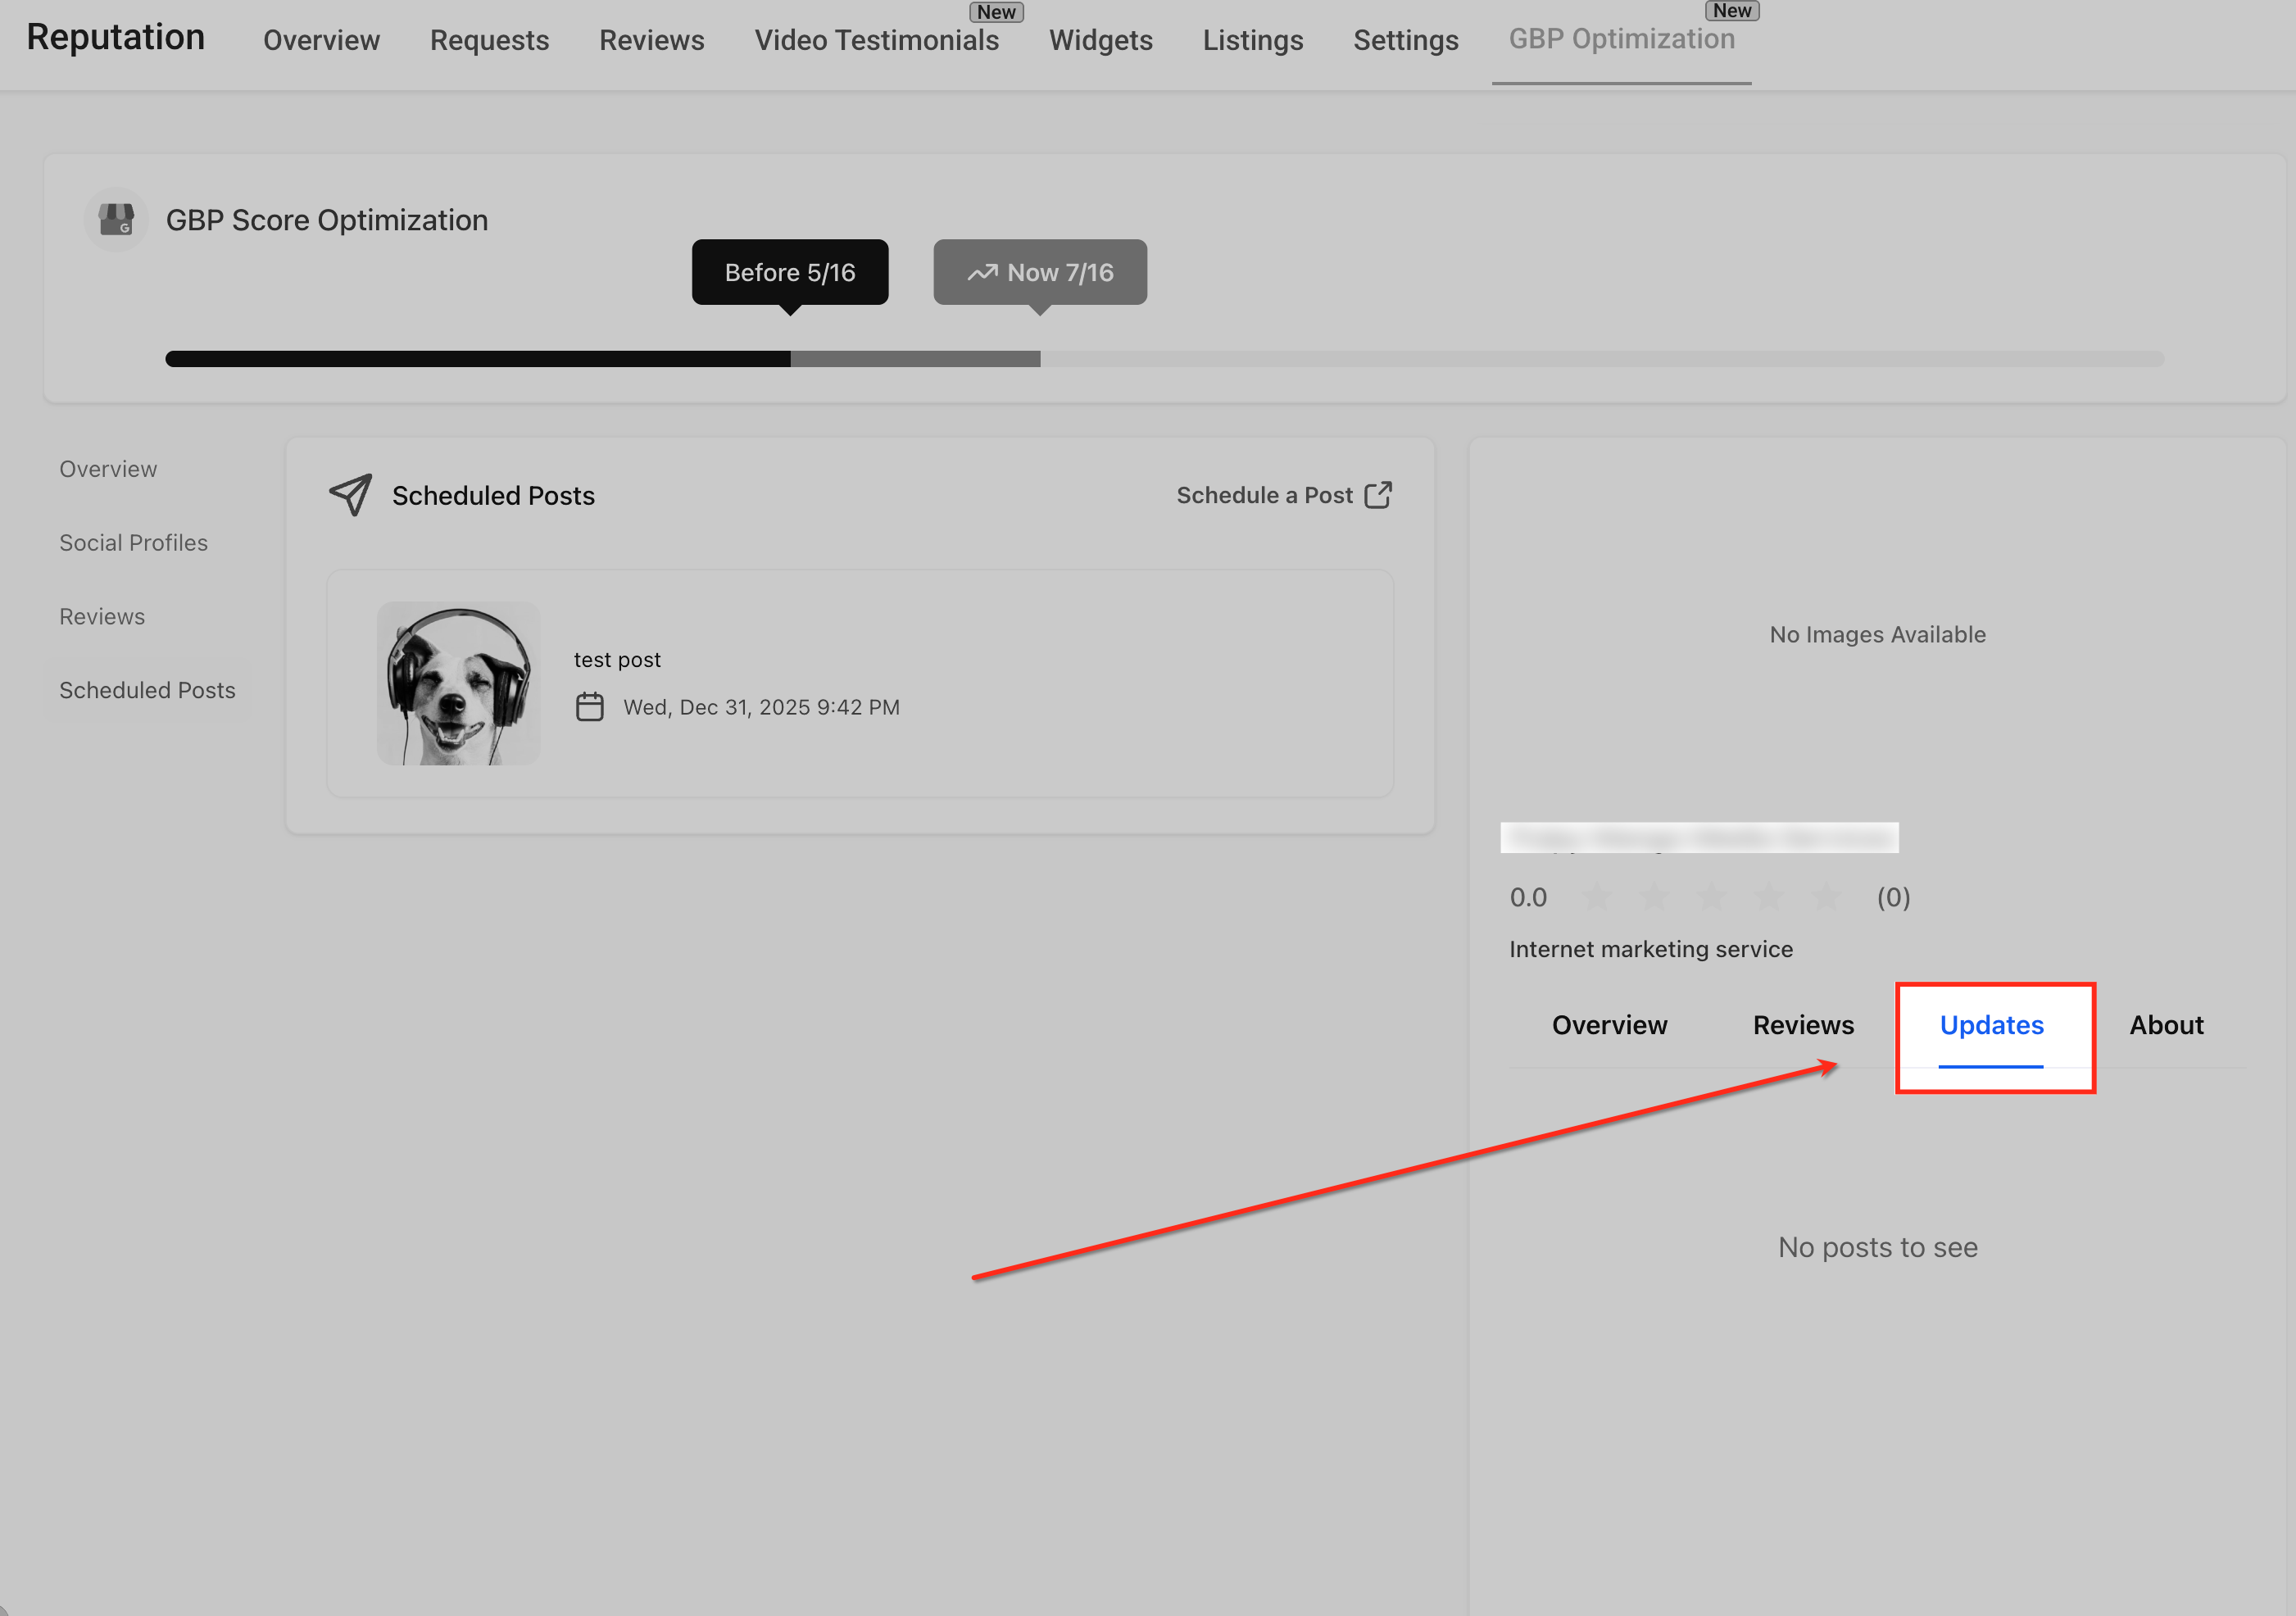Image resolution: width=2296 pixels, height=1616 pixels.
Task: Go to Video Testimonials in top navigation
Action: 876,40
